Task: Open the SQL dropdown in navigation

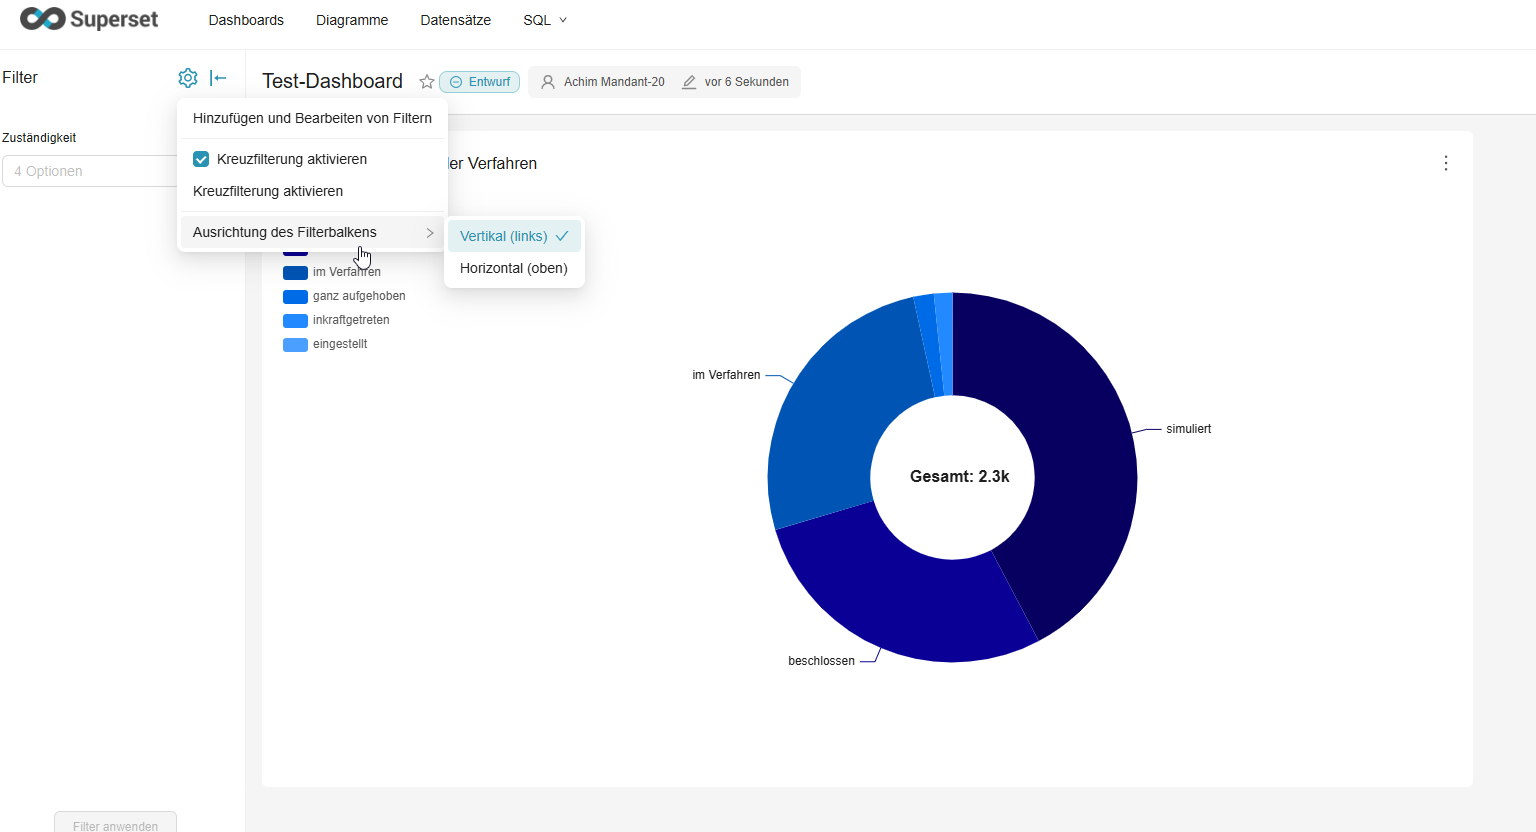Action: [544, 20]
